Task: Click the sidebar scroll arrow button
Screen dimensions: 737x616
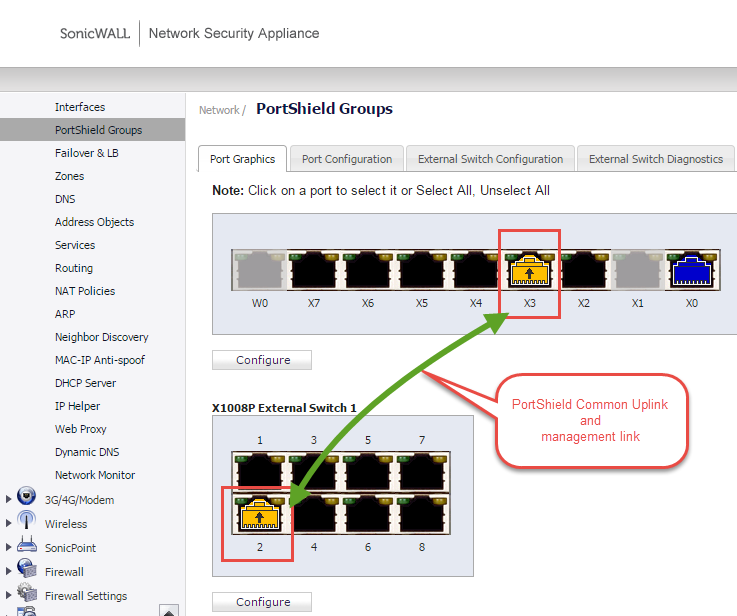Action: (170, 610)
